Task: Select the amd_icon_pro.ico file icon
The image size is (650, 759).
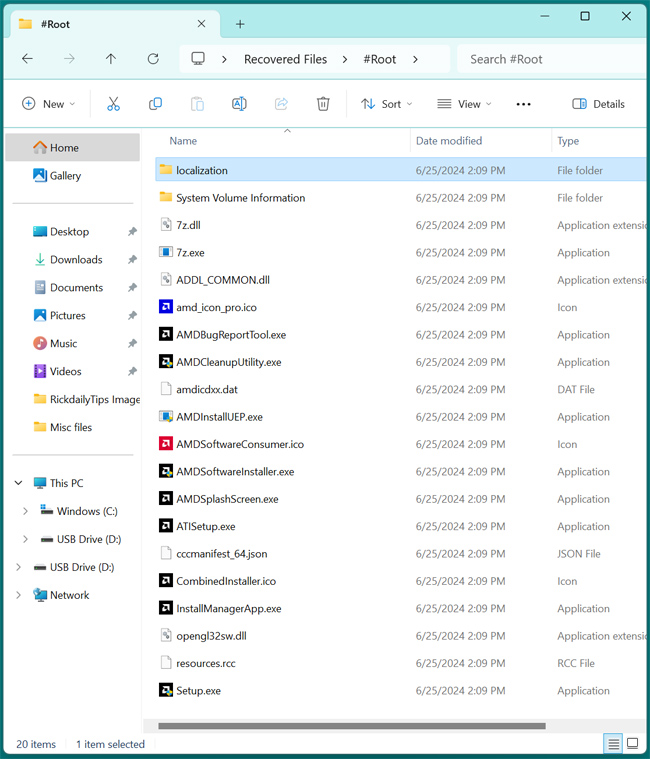Action: pyautogui.click(x=166, y=307)
